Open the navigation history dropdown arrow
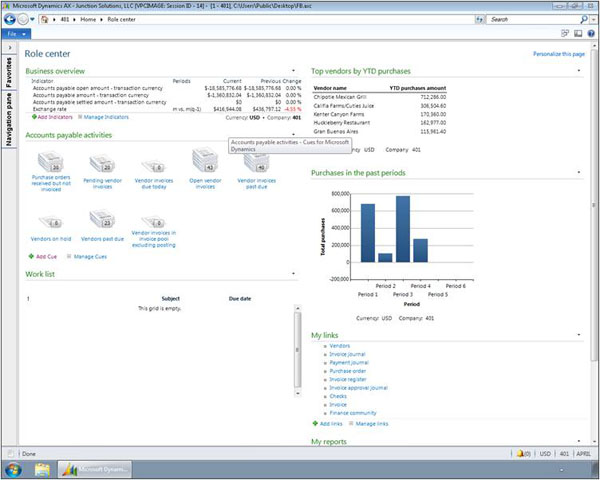Image resolution: width=600 pixels, height=480 pixels. tap(32, 19)
